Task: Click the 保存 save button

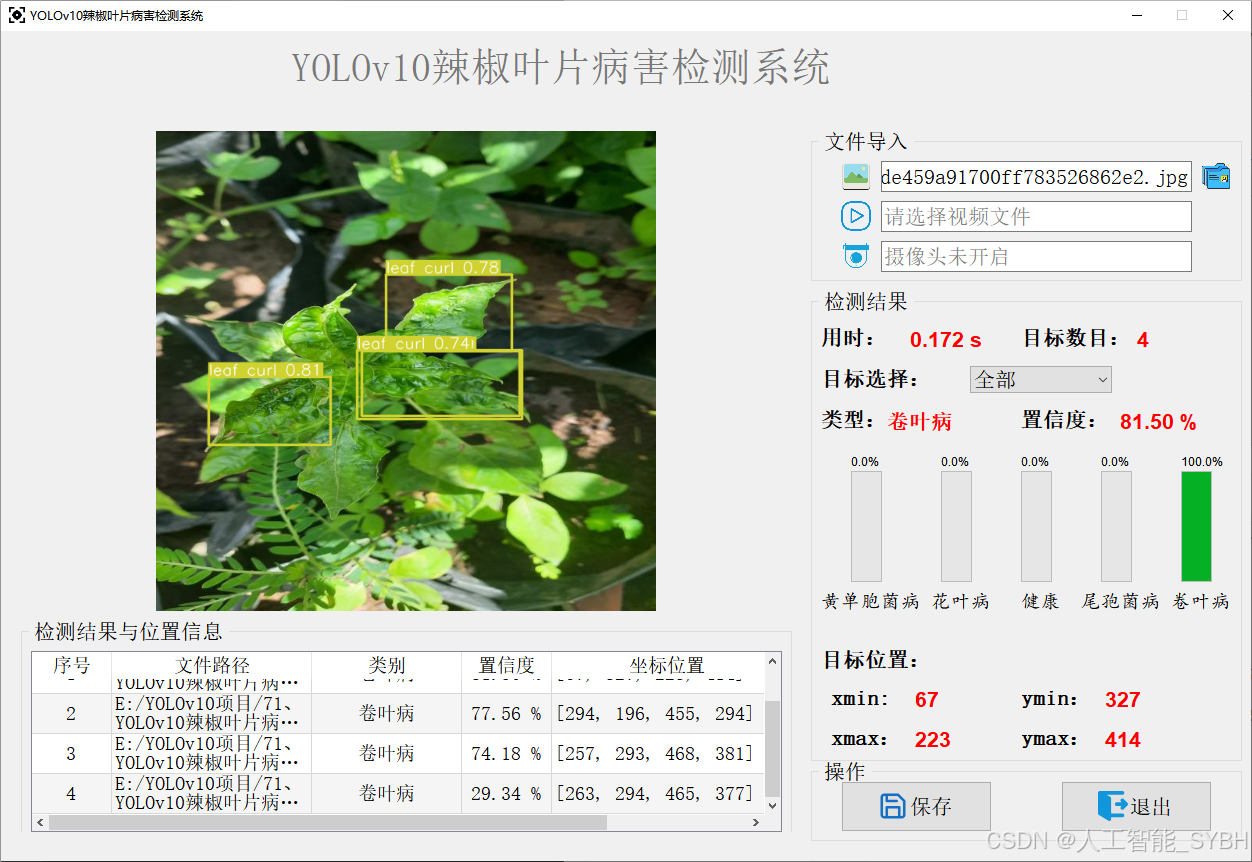Action: (x=916, y=806)
